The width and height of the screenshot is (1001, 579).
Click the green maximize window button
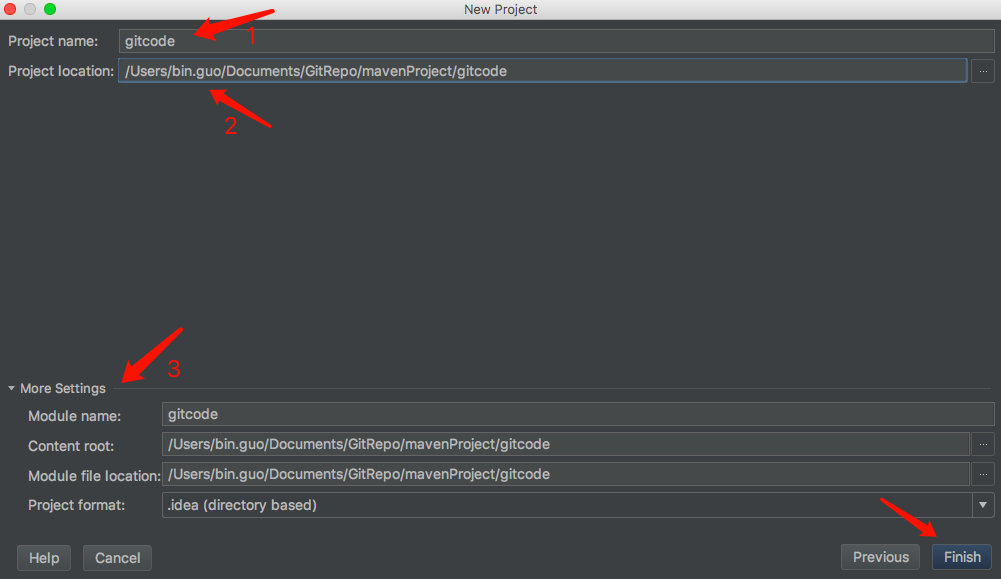click(50, 9)
